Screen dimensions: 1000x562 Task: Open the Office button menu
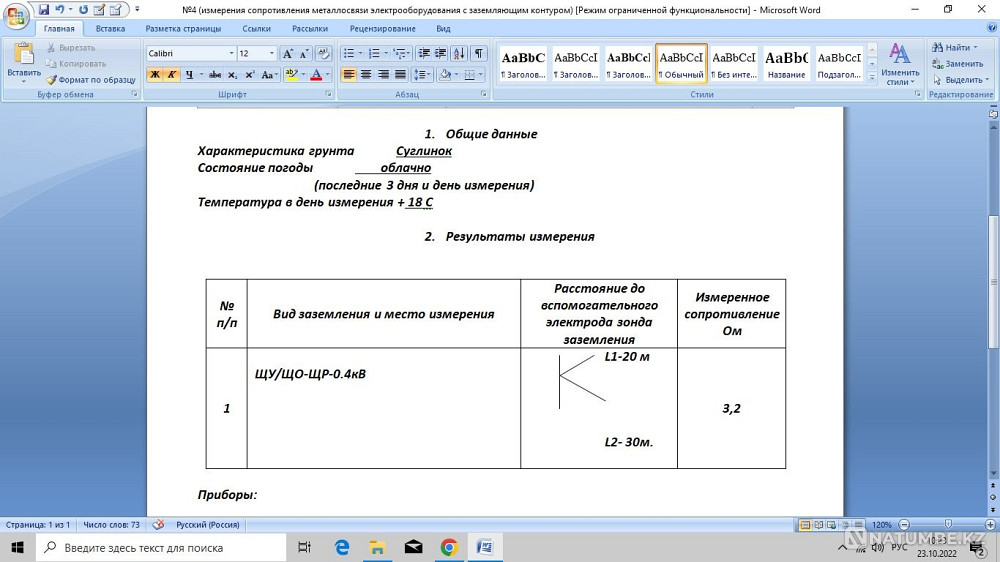(16, 16)
